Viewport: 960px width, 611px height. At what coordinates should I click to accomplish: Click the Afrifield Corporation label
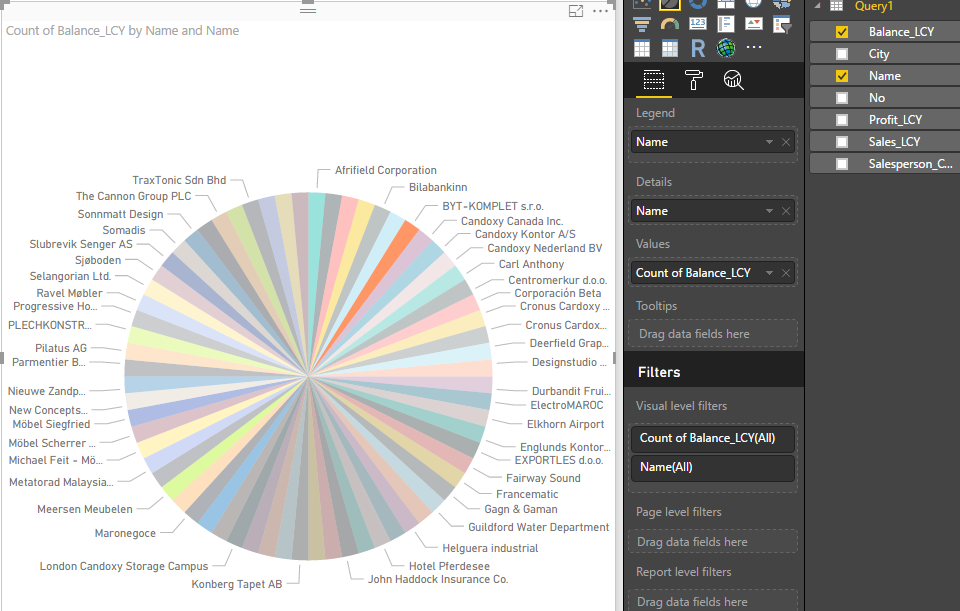(x=386, y=170)
